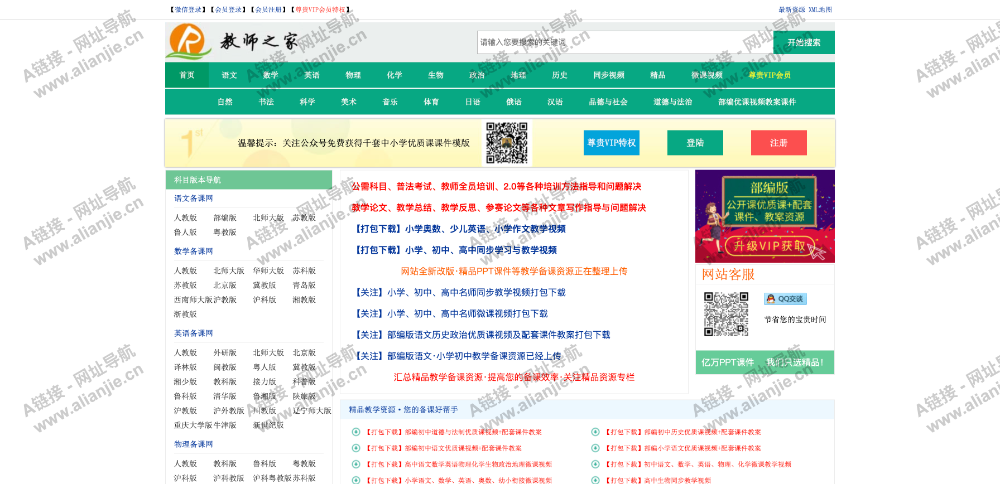Select 生物 in the navigation bar
The image size is (1000, 484).
point(436,75)
